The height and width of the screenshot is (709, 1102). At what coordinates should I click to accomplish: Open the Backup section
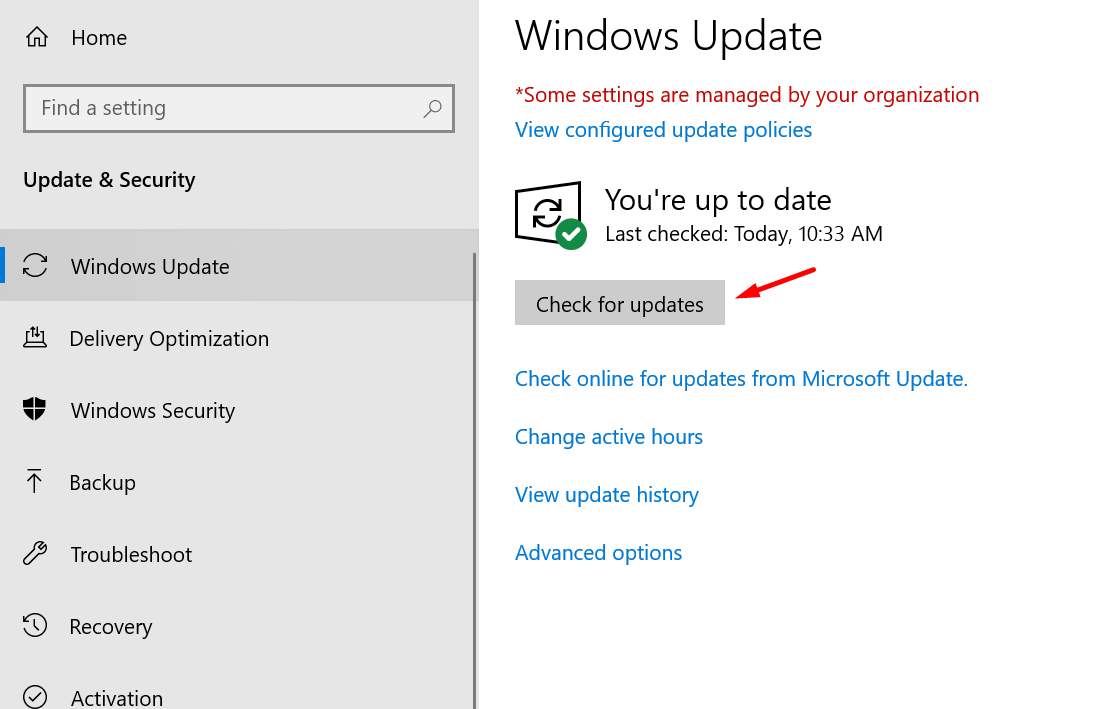(238, 482)
